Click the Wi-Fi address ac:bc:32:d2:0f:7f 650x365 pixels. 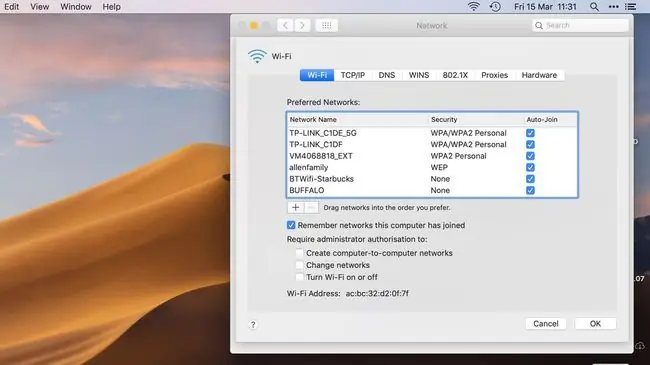tap(377, 293)
